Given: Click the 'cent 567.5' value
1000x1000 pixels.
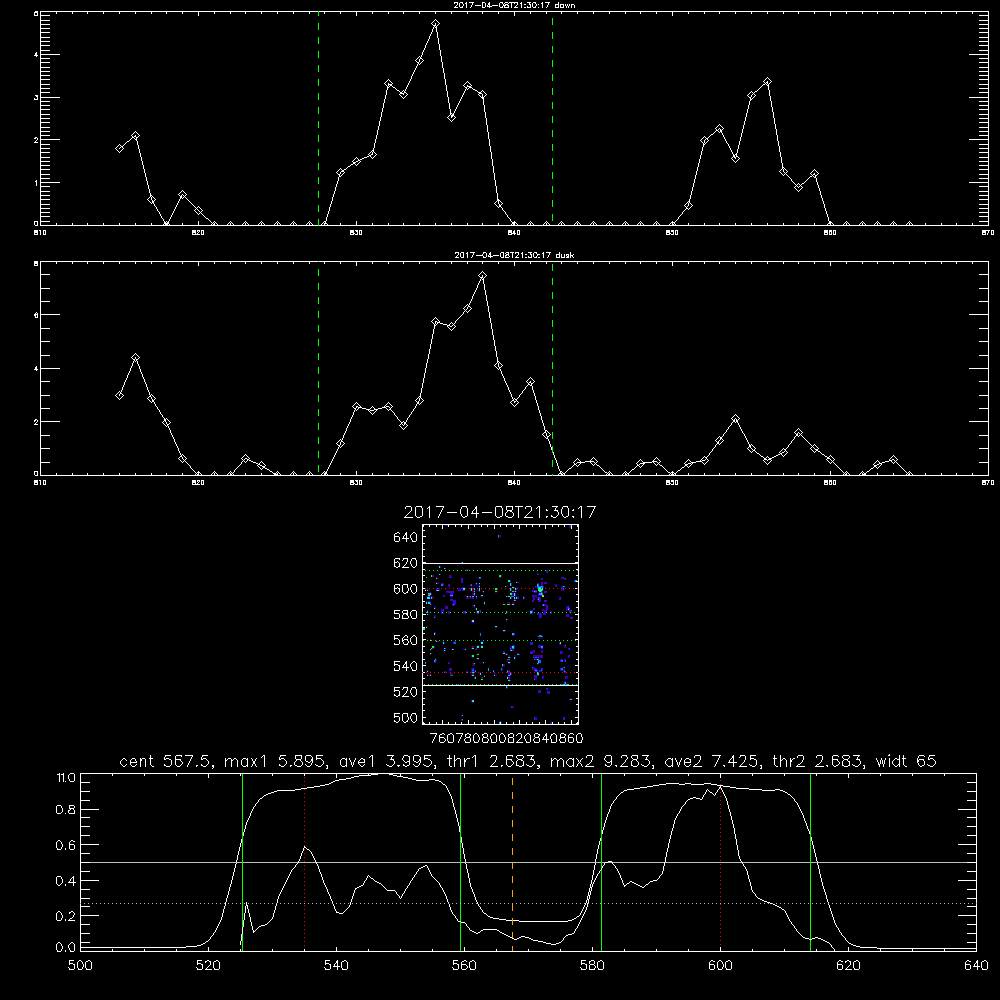Looking at the screenshot, I should [165, 761].
